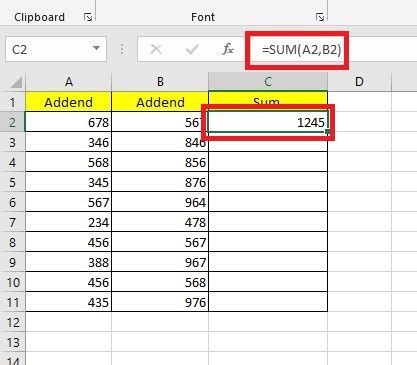The image size is (417, 365).
Task: Select cell containing 435
Action: click(x=68, y=302)
